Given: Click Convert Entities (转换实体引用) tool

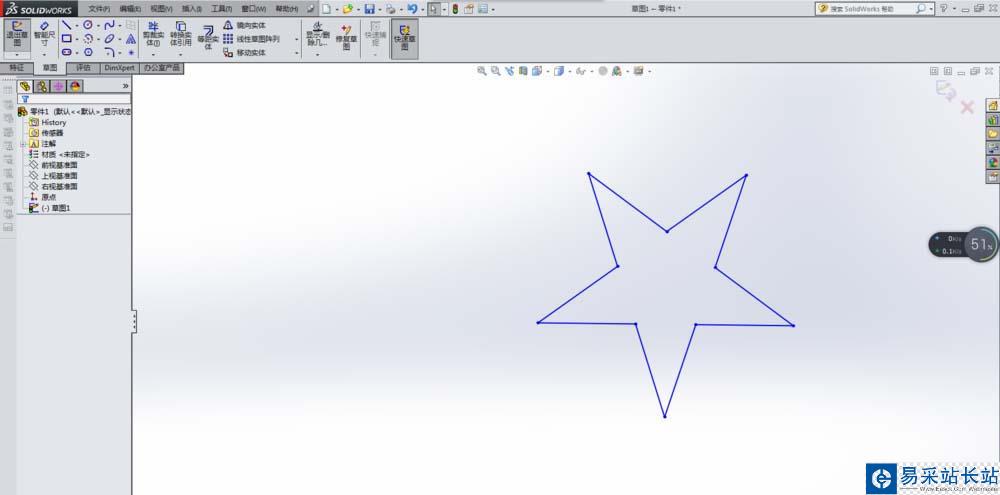Looking at the screenshot, I should [181, 34].
